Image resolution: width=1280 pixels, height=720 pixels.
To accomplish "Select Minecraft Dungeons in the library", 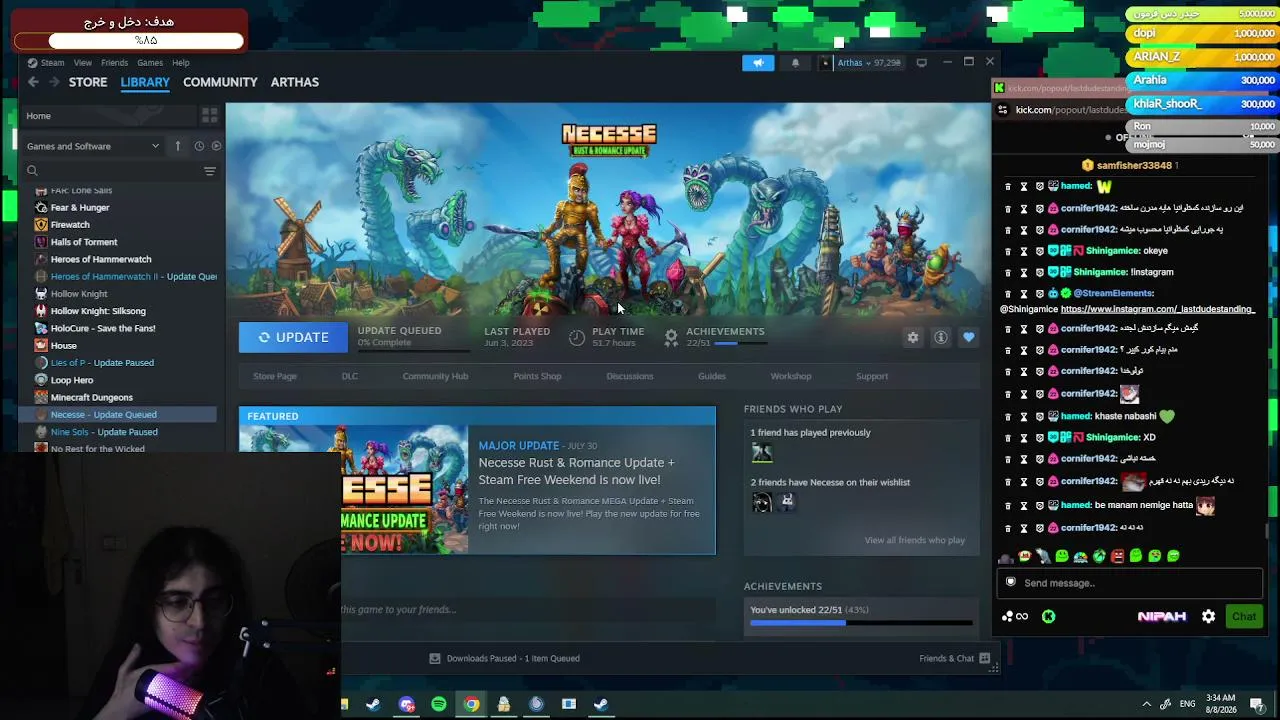I will coord(92,397).
